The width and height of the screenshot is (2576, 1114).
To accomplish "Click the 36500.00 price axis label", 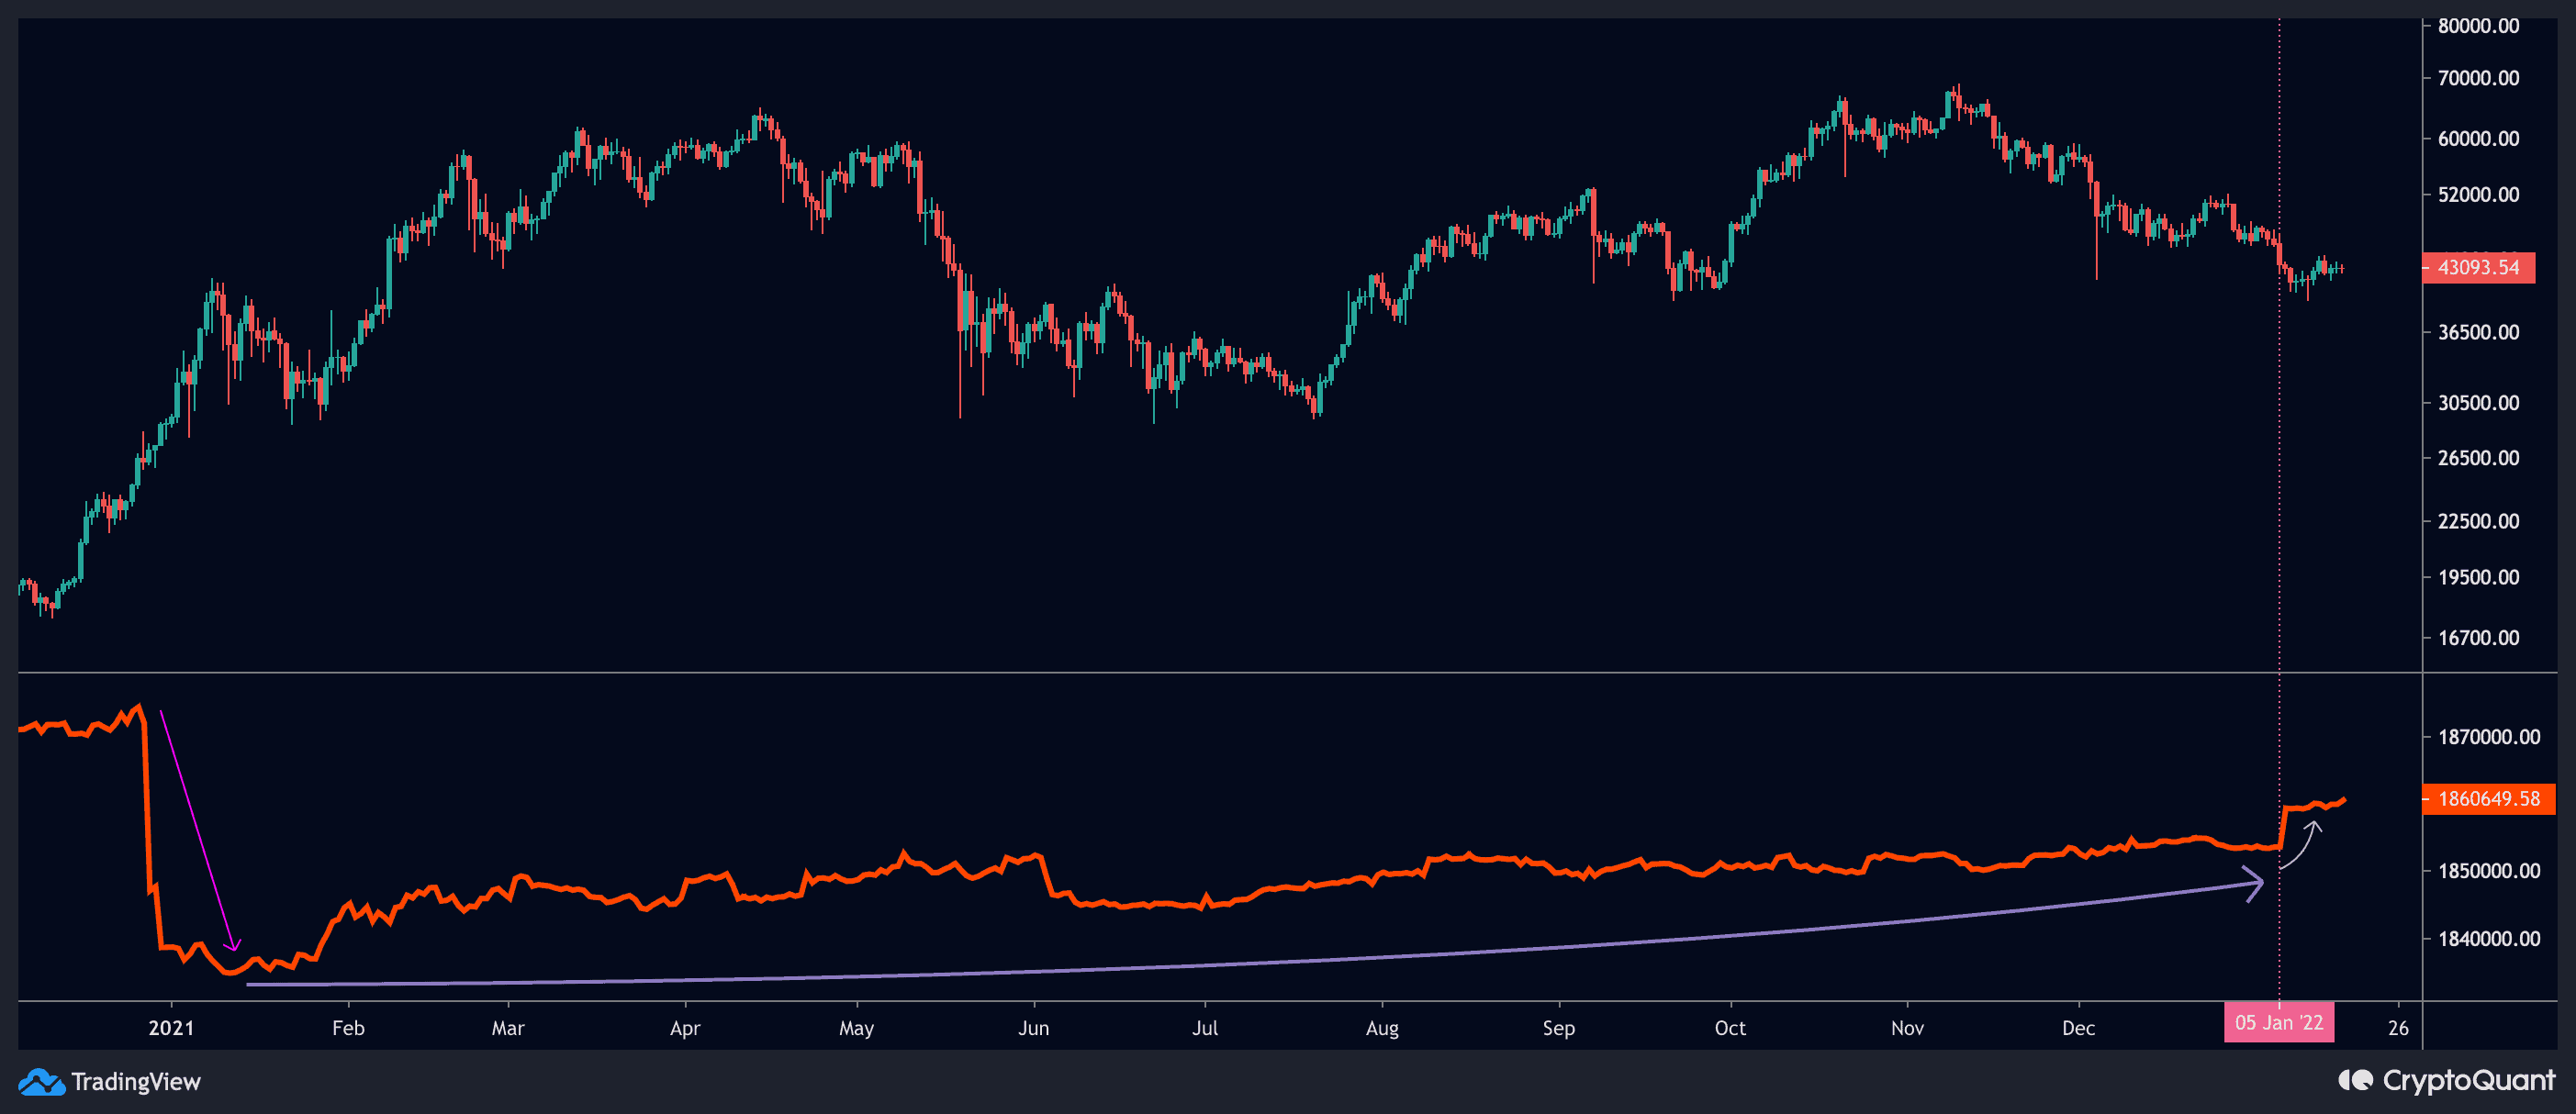I will pos(2478,332).
